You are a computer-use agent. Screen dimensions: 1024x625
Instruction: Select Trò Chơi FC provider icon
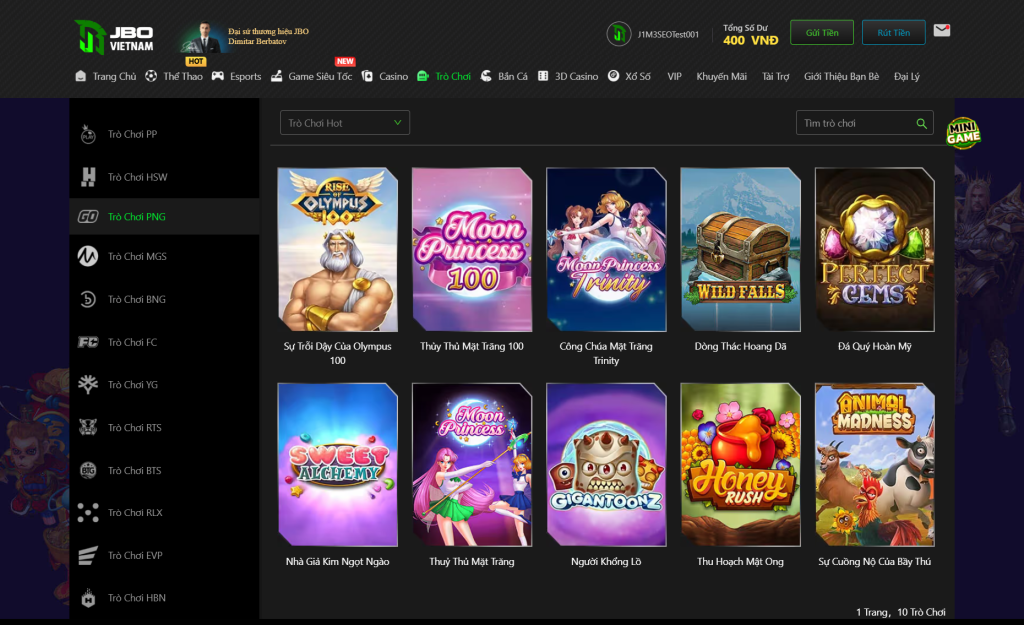[x=88, y=342]
